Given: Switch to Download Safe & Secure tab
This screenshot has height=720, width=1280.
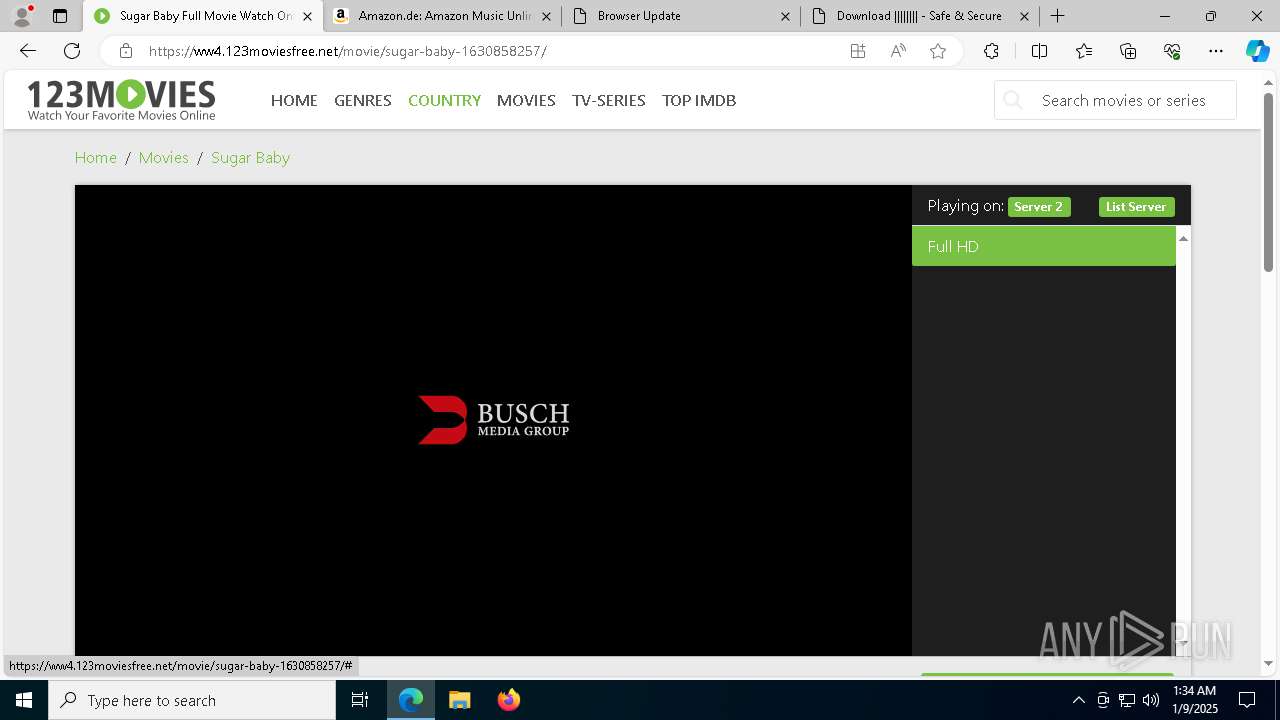Looking at the screenshot, I should (921, 16).
